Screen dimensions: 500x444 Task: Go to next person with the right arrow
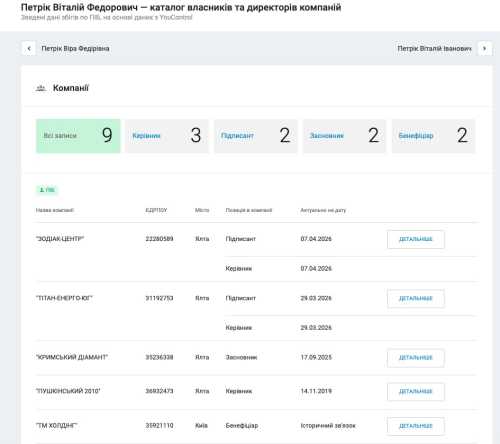point(484,49)
